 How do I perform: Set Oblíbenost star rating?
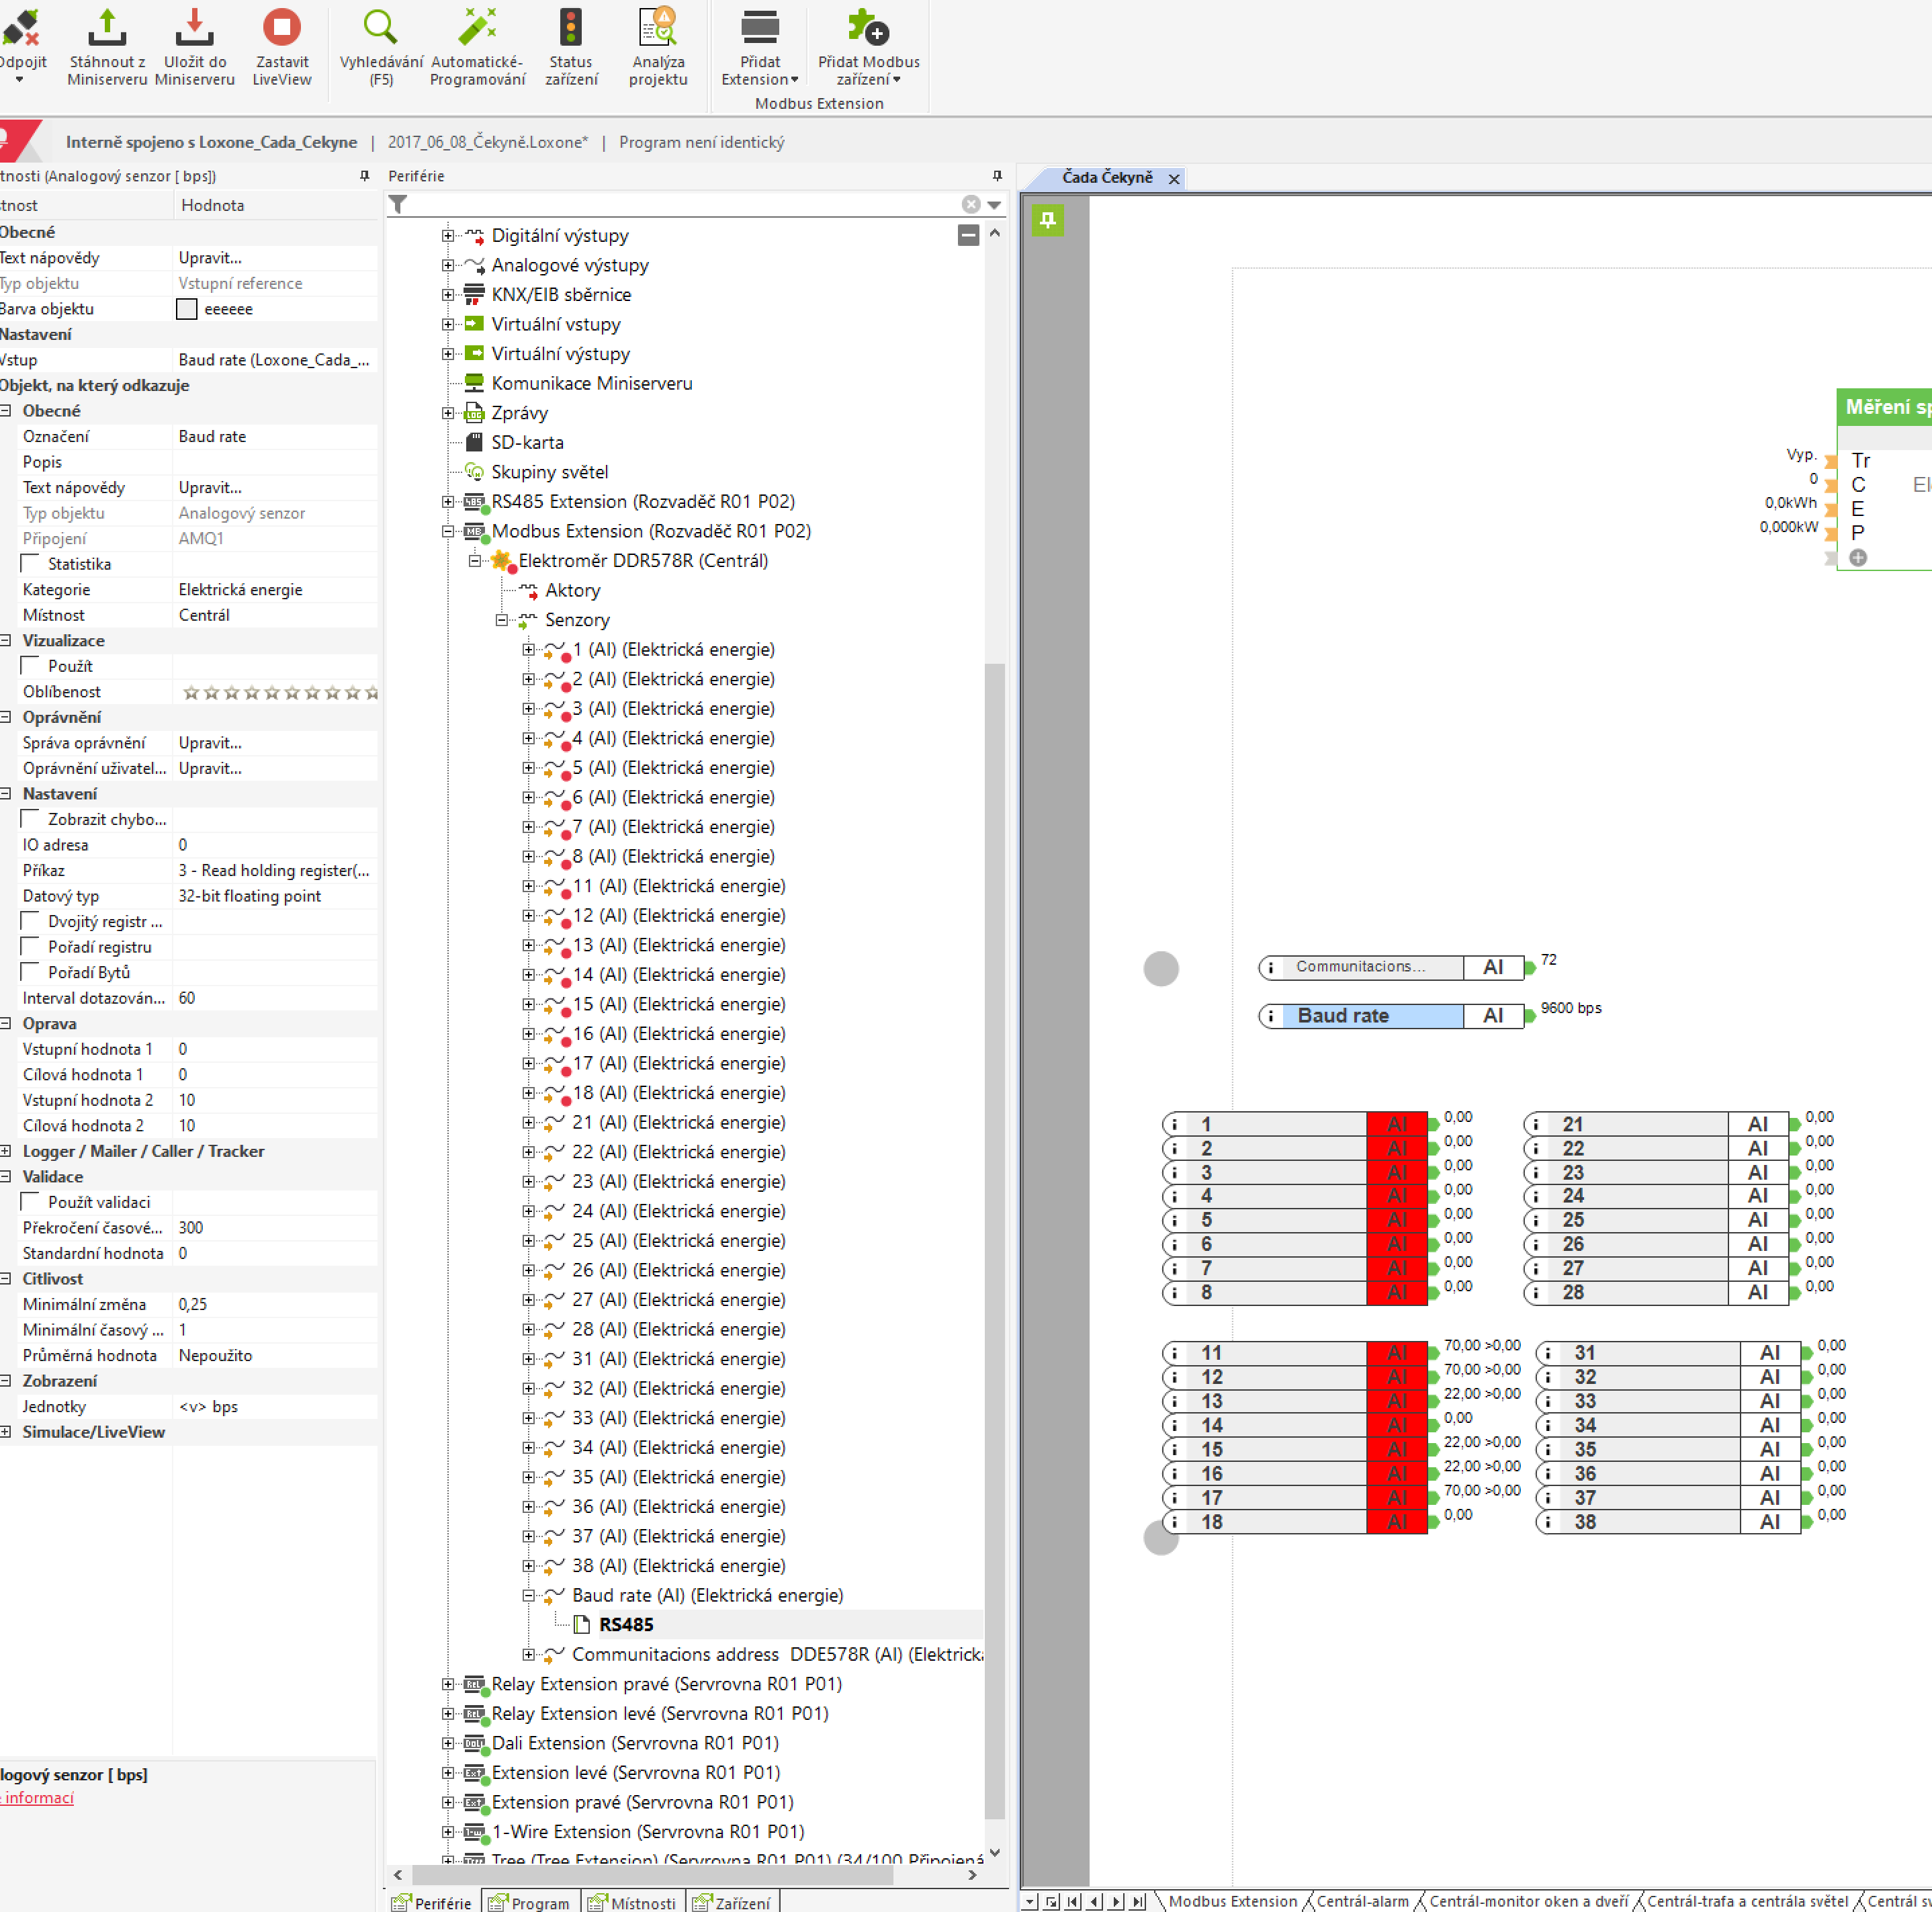click(280, 692)
